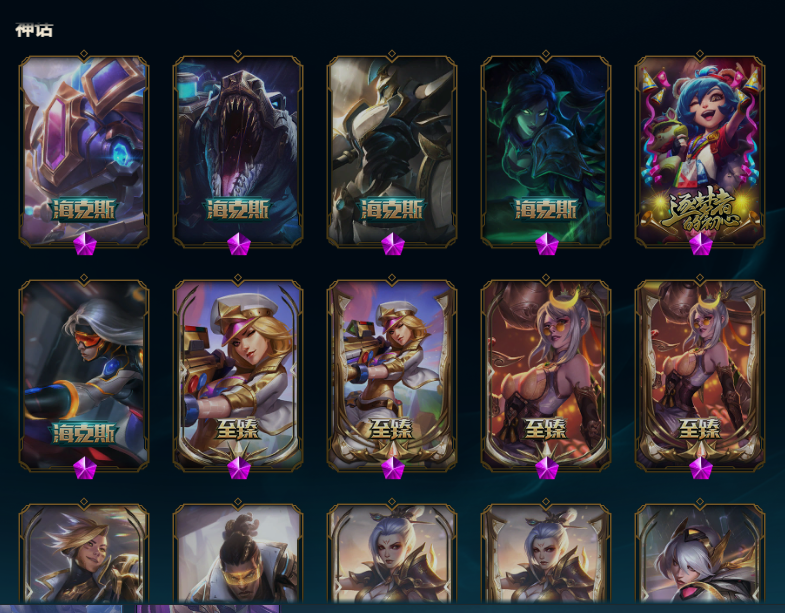785x613 pixels.
Task: Click purple gem under plain-border gunner 至臻 card
Action: coord(239,468)
